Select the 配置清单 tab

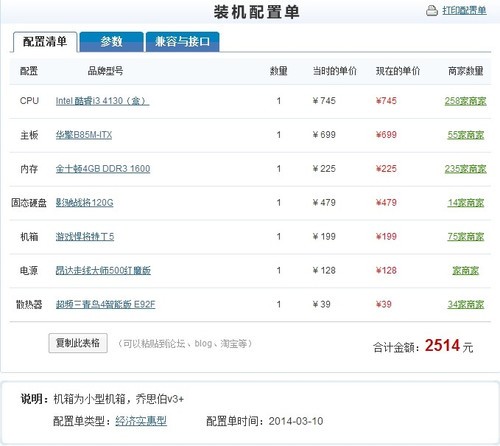45,42
